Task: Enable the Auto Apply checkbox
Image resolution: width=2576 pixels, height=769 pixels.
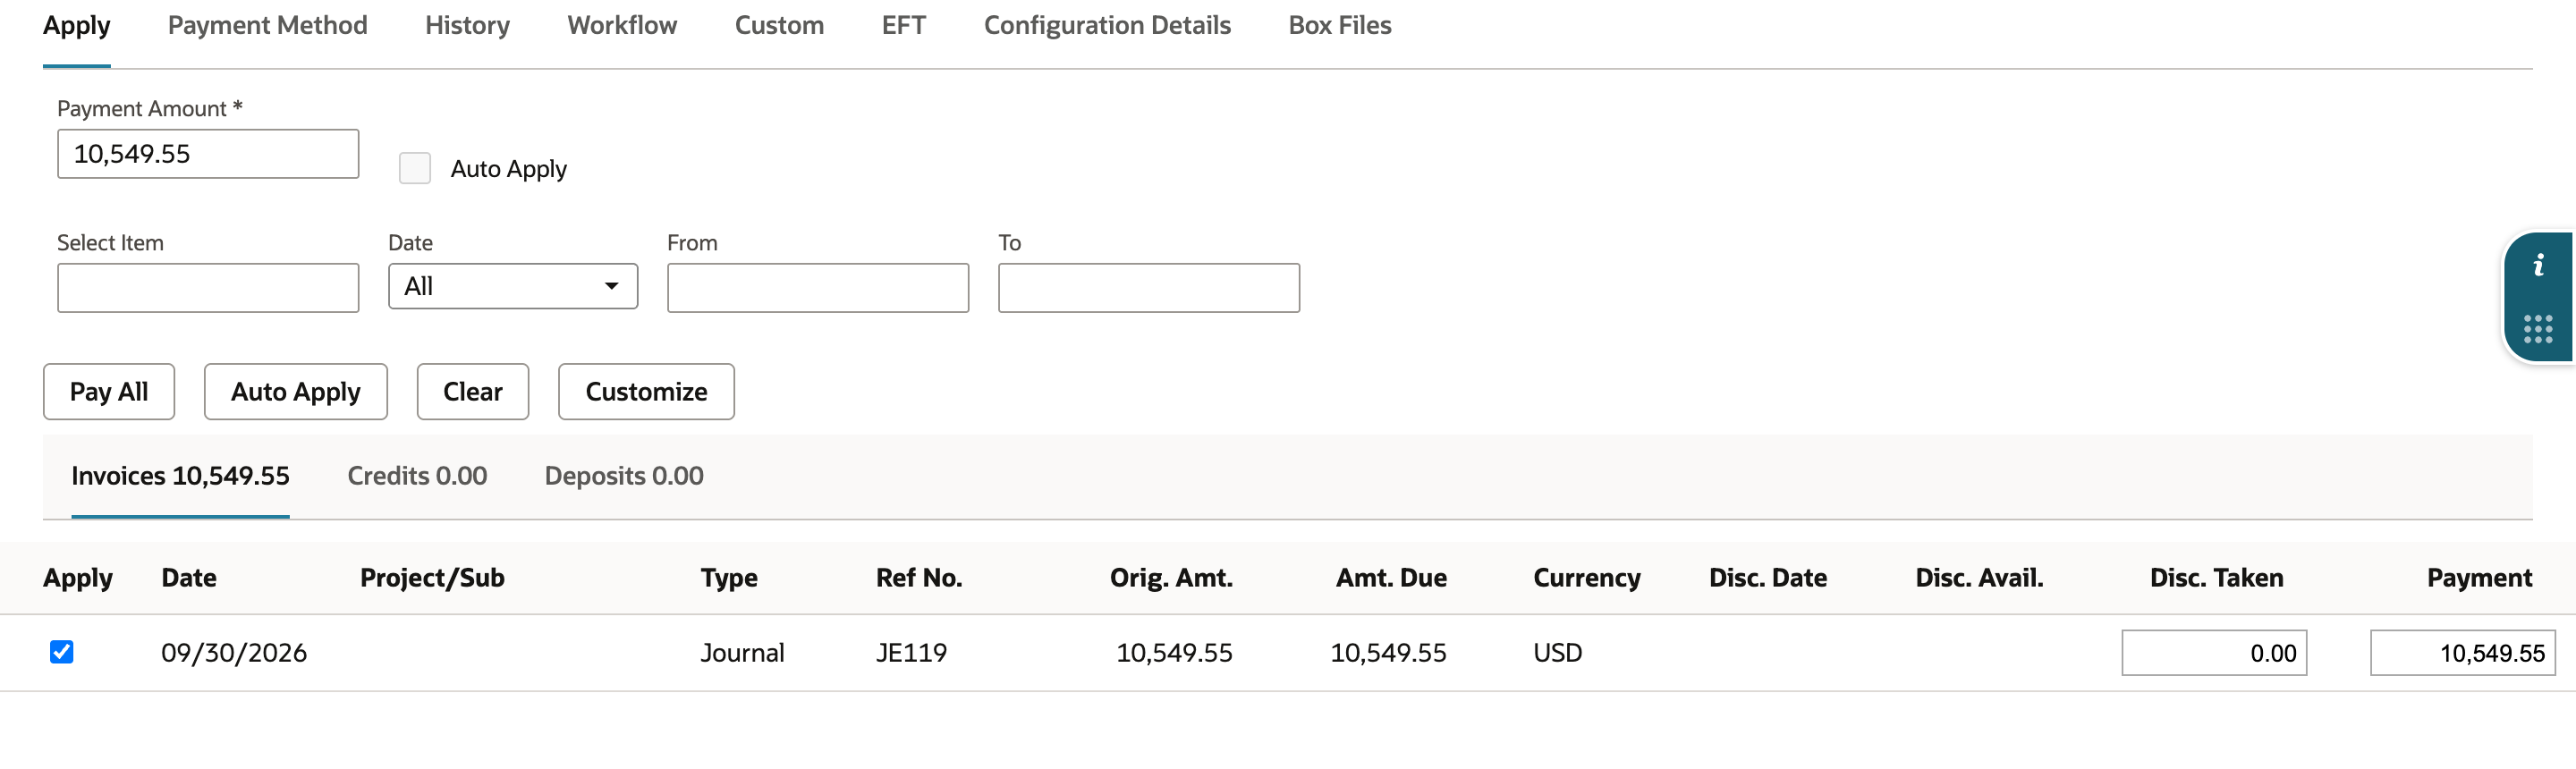Action: point(415,168)
